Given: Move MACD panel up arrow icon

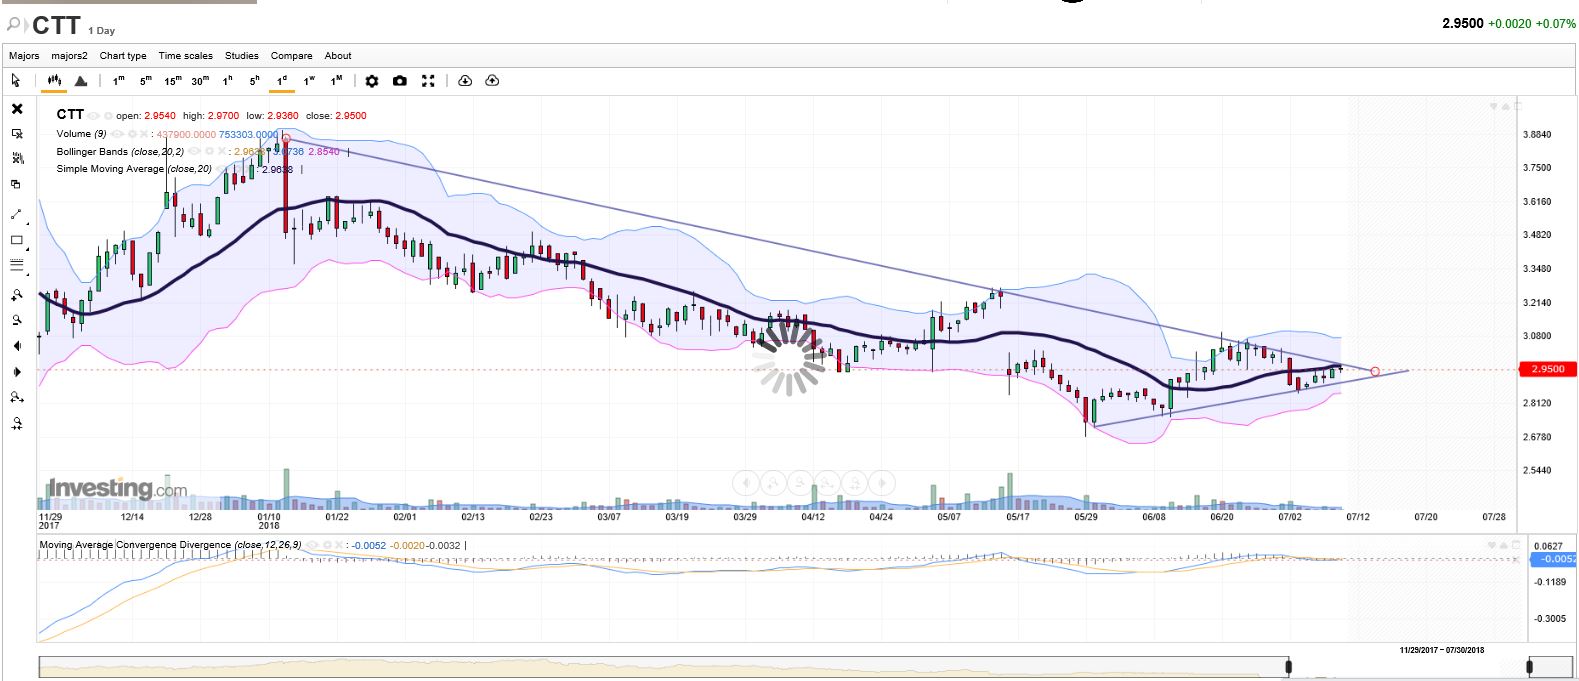Looking at the screenshot, I should (x=1505, y=545).
